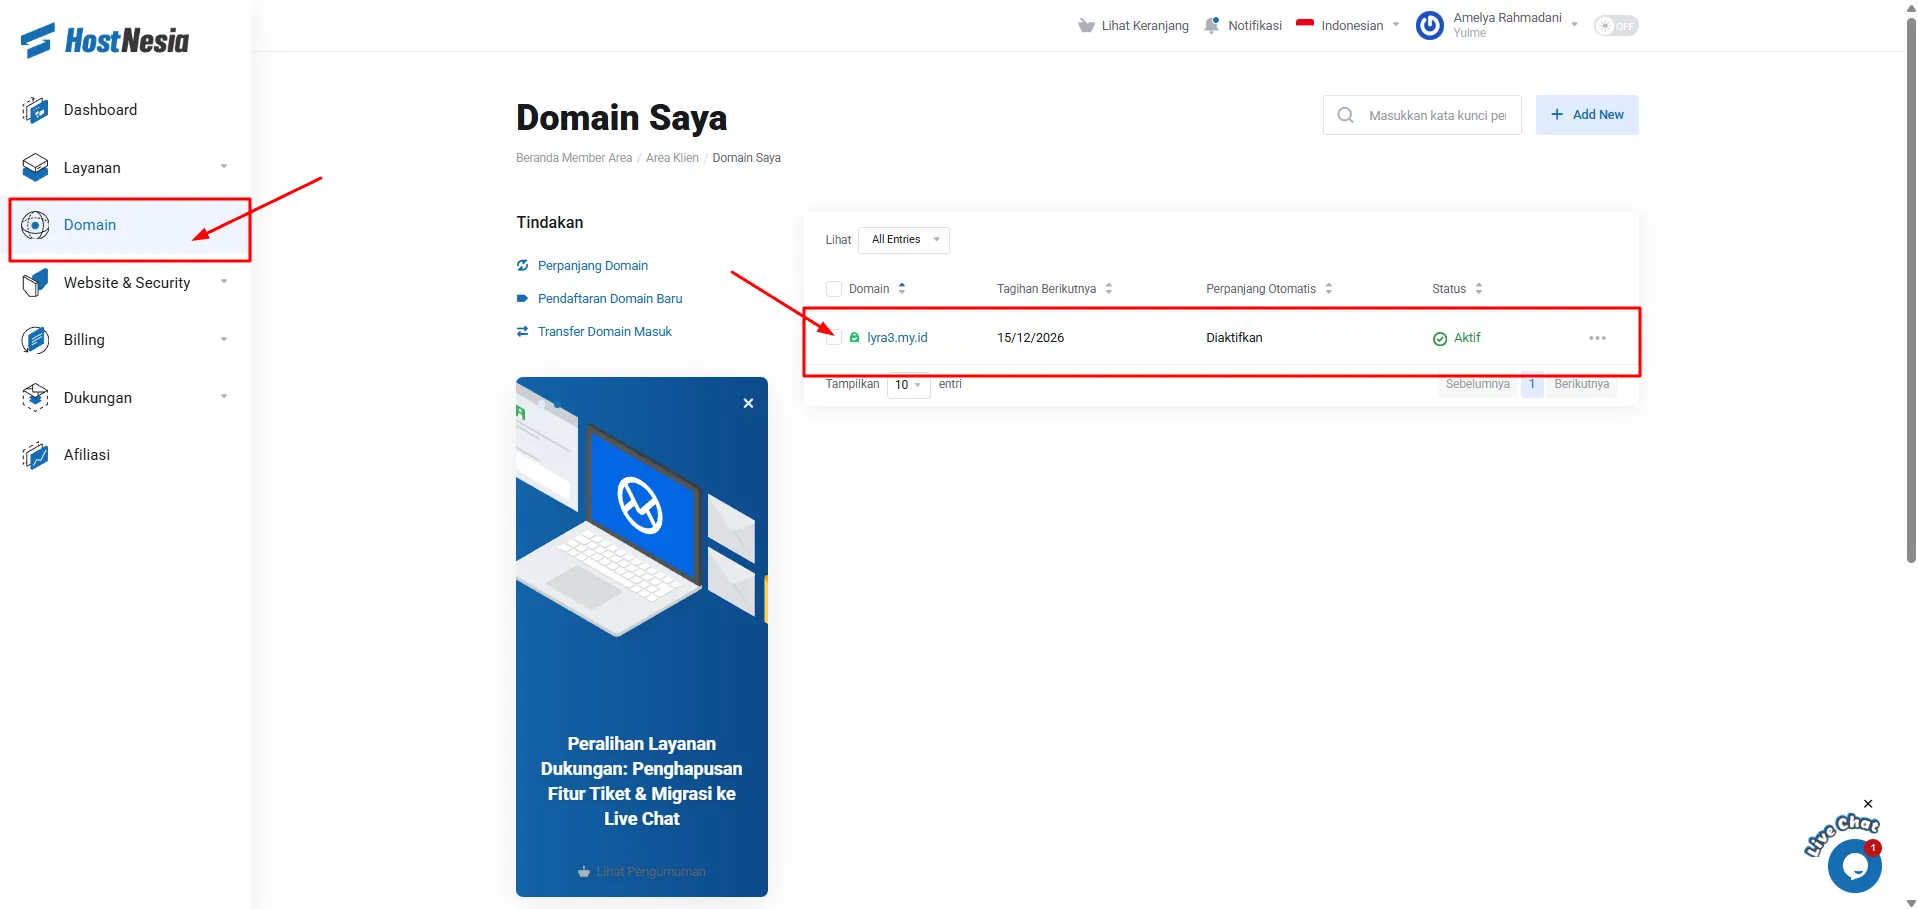This screenshot has width=1918, height=909.
Task: Click the Lihat Keranjang cart icon
Action: click(1086, 26)
